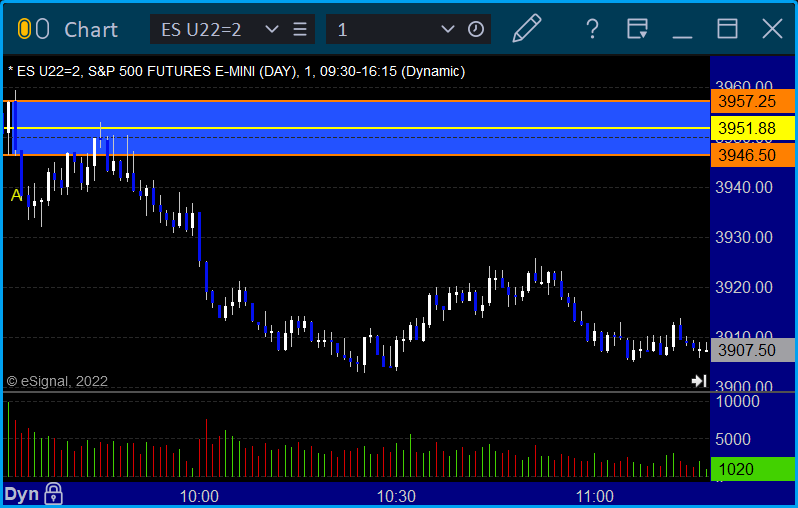Click the 10000 volume axis label
This screenshot has width=798, height=508.
737,402
